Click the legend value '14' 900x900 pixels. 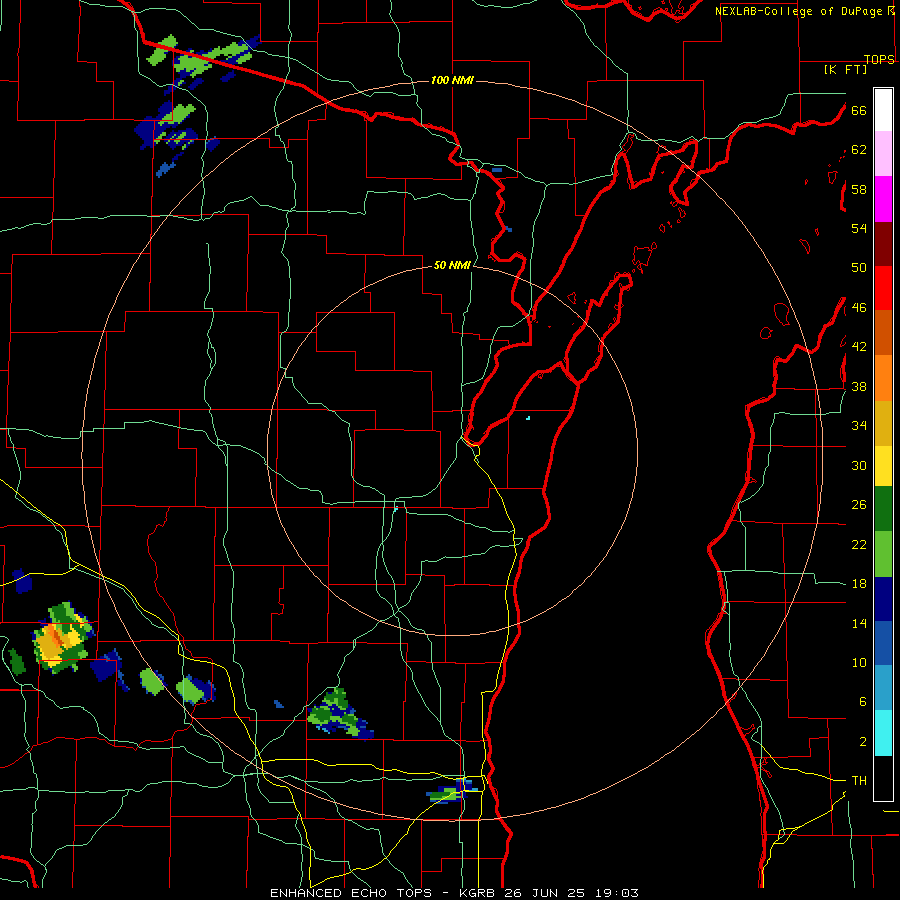(x=859, y=623)
